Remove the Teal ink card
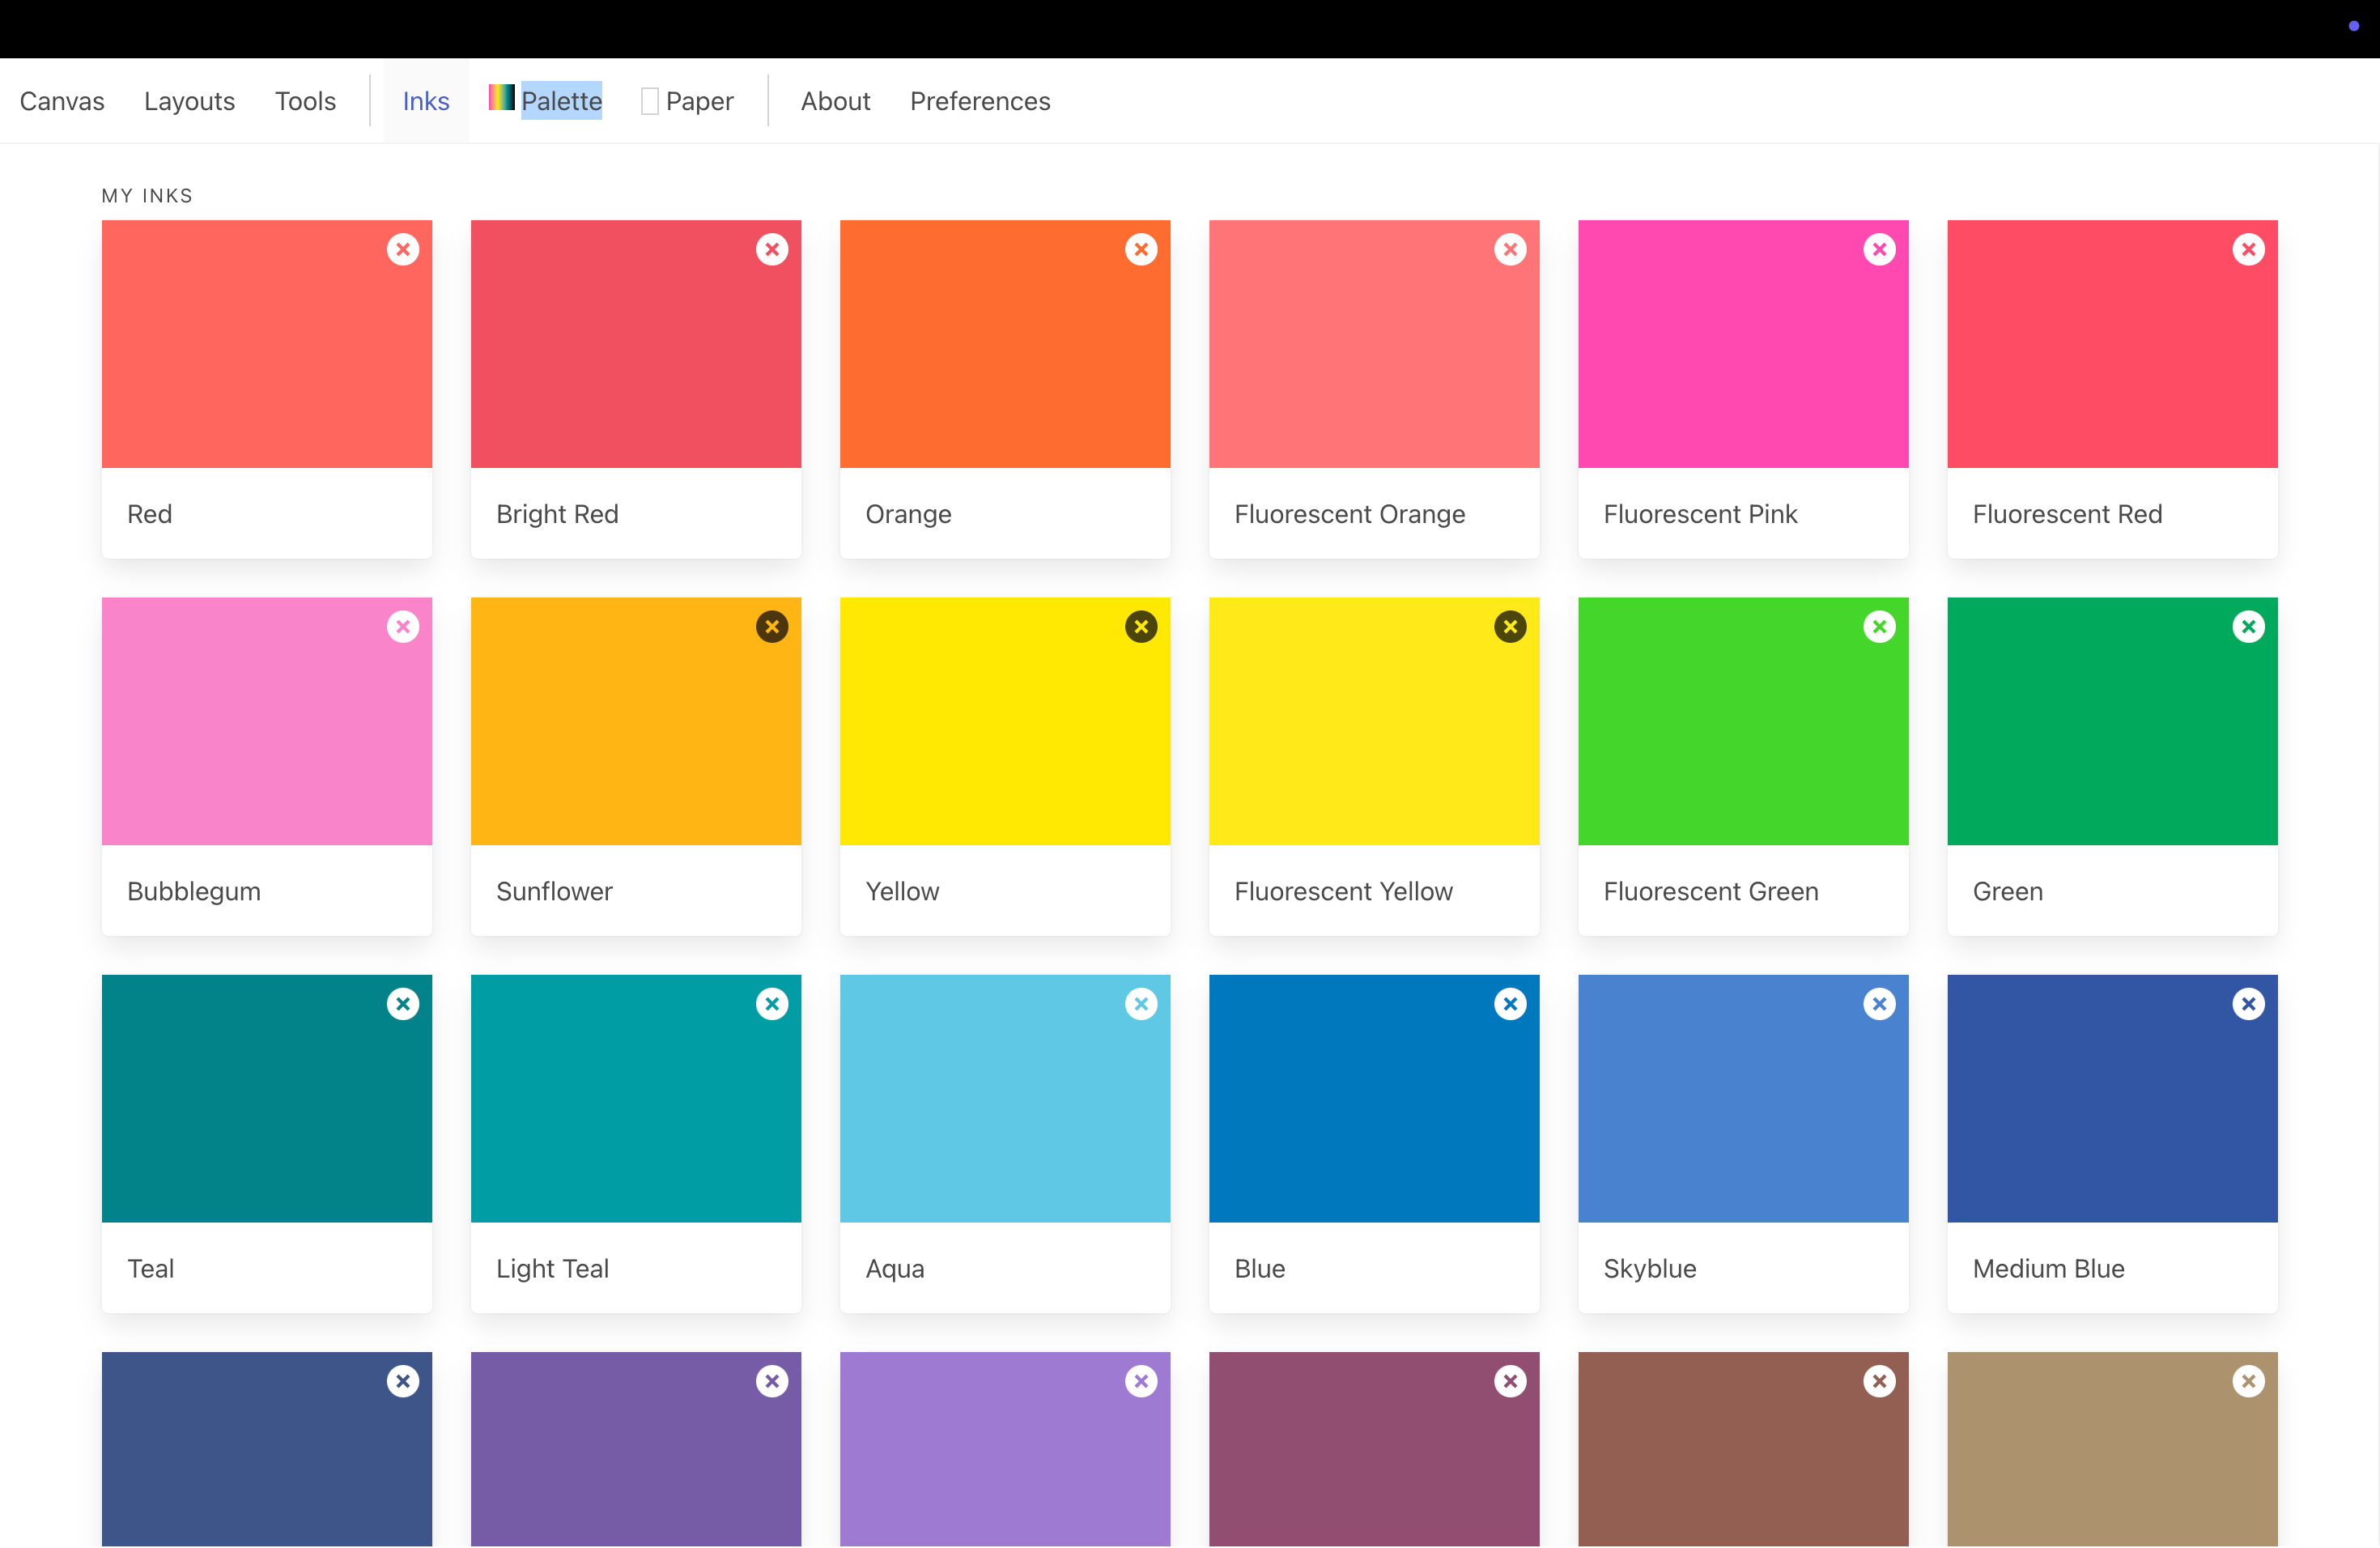Viewport: 2380px width, 1548px height. click(x=403, y=1004)
